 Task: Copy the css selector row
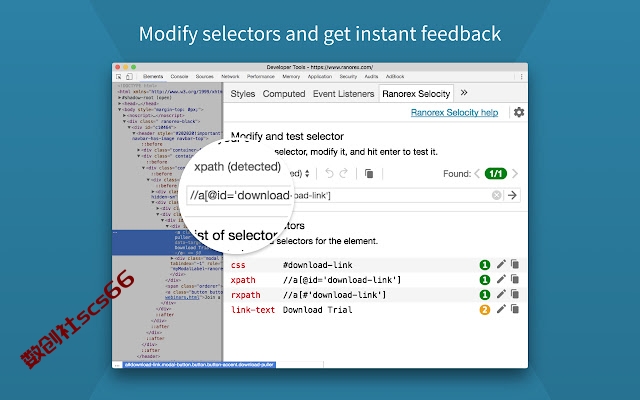(515, 264)
